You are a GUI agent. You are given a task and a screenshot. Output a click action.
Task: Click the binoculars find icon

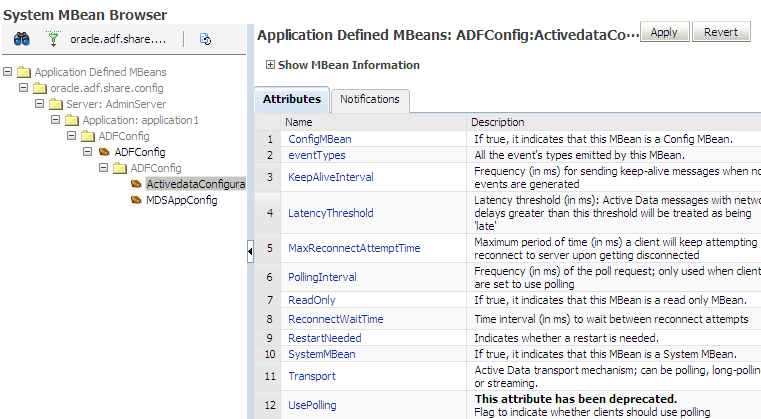pyautogui.click(x=21, y=39)
